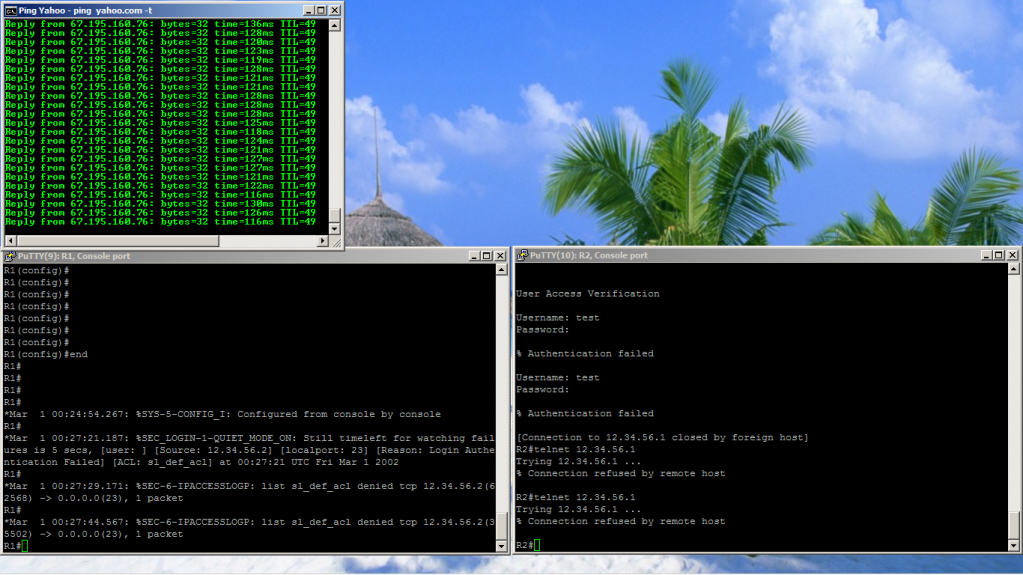Maximize the PuTTY R1 console window
The height and width of the screenshot is (575, 1023).
pos(486,257)
